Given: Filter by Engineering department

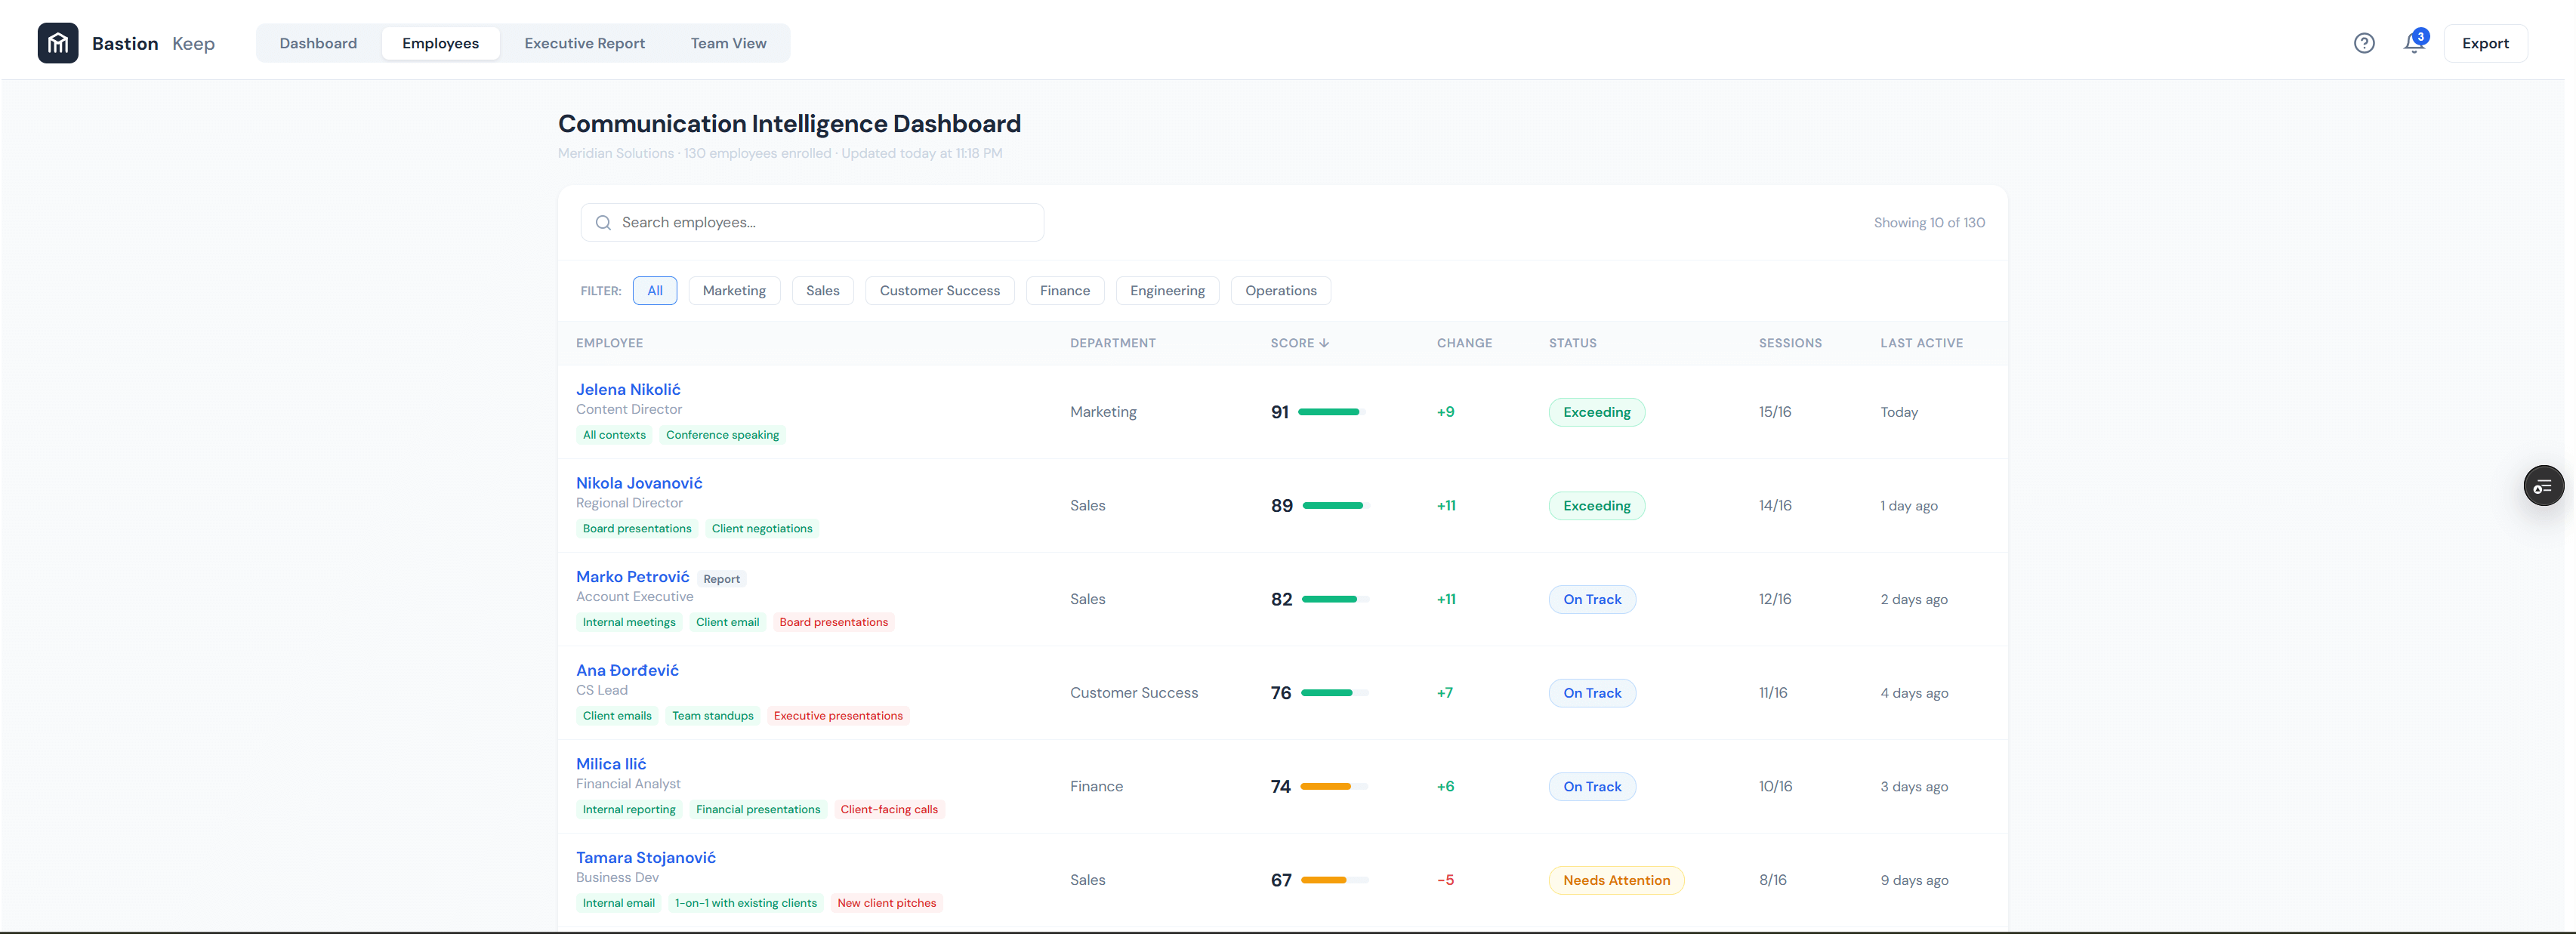Looking at the screenshot, I should coord(1166,291).
